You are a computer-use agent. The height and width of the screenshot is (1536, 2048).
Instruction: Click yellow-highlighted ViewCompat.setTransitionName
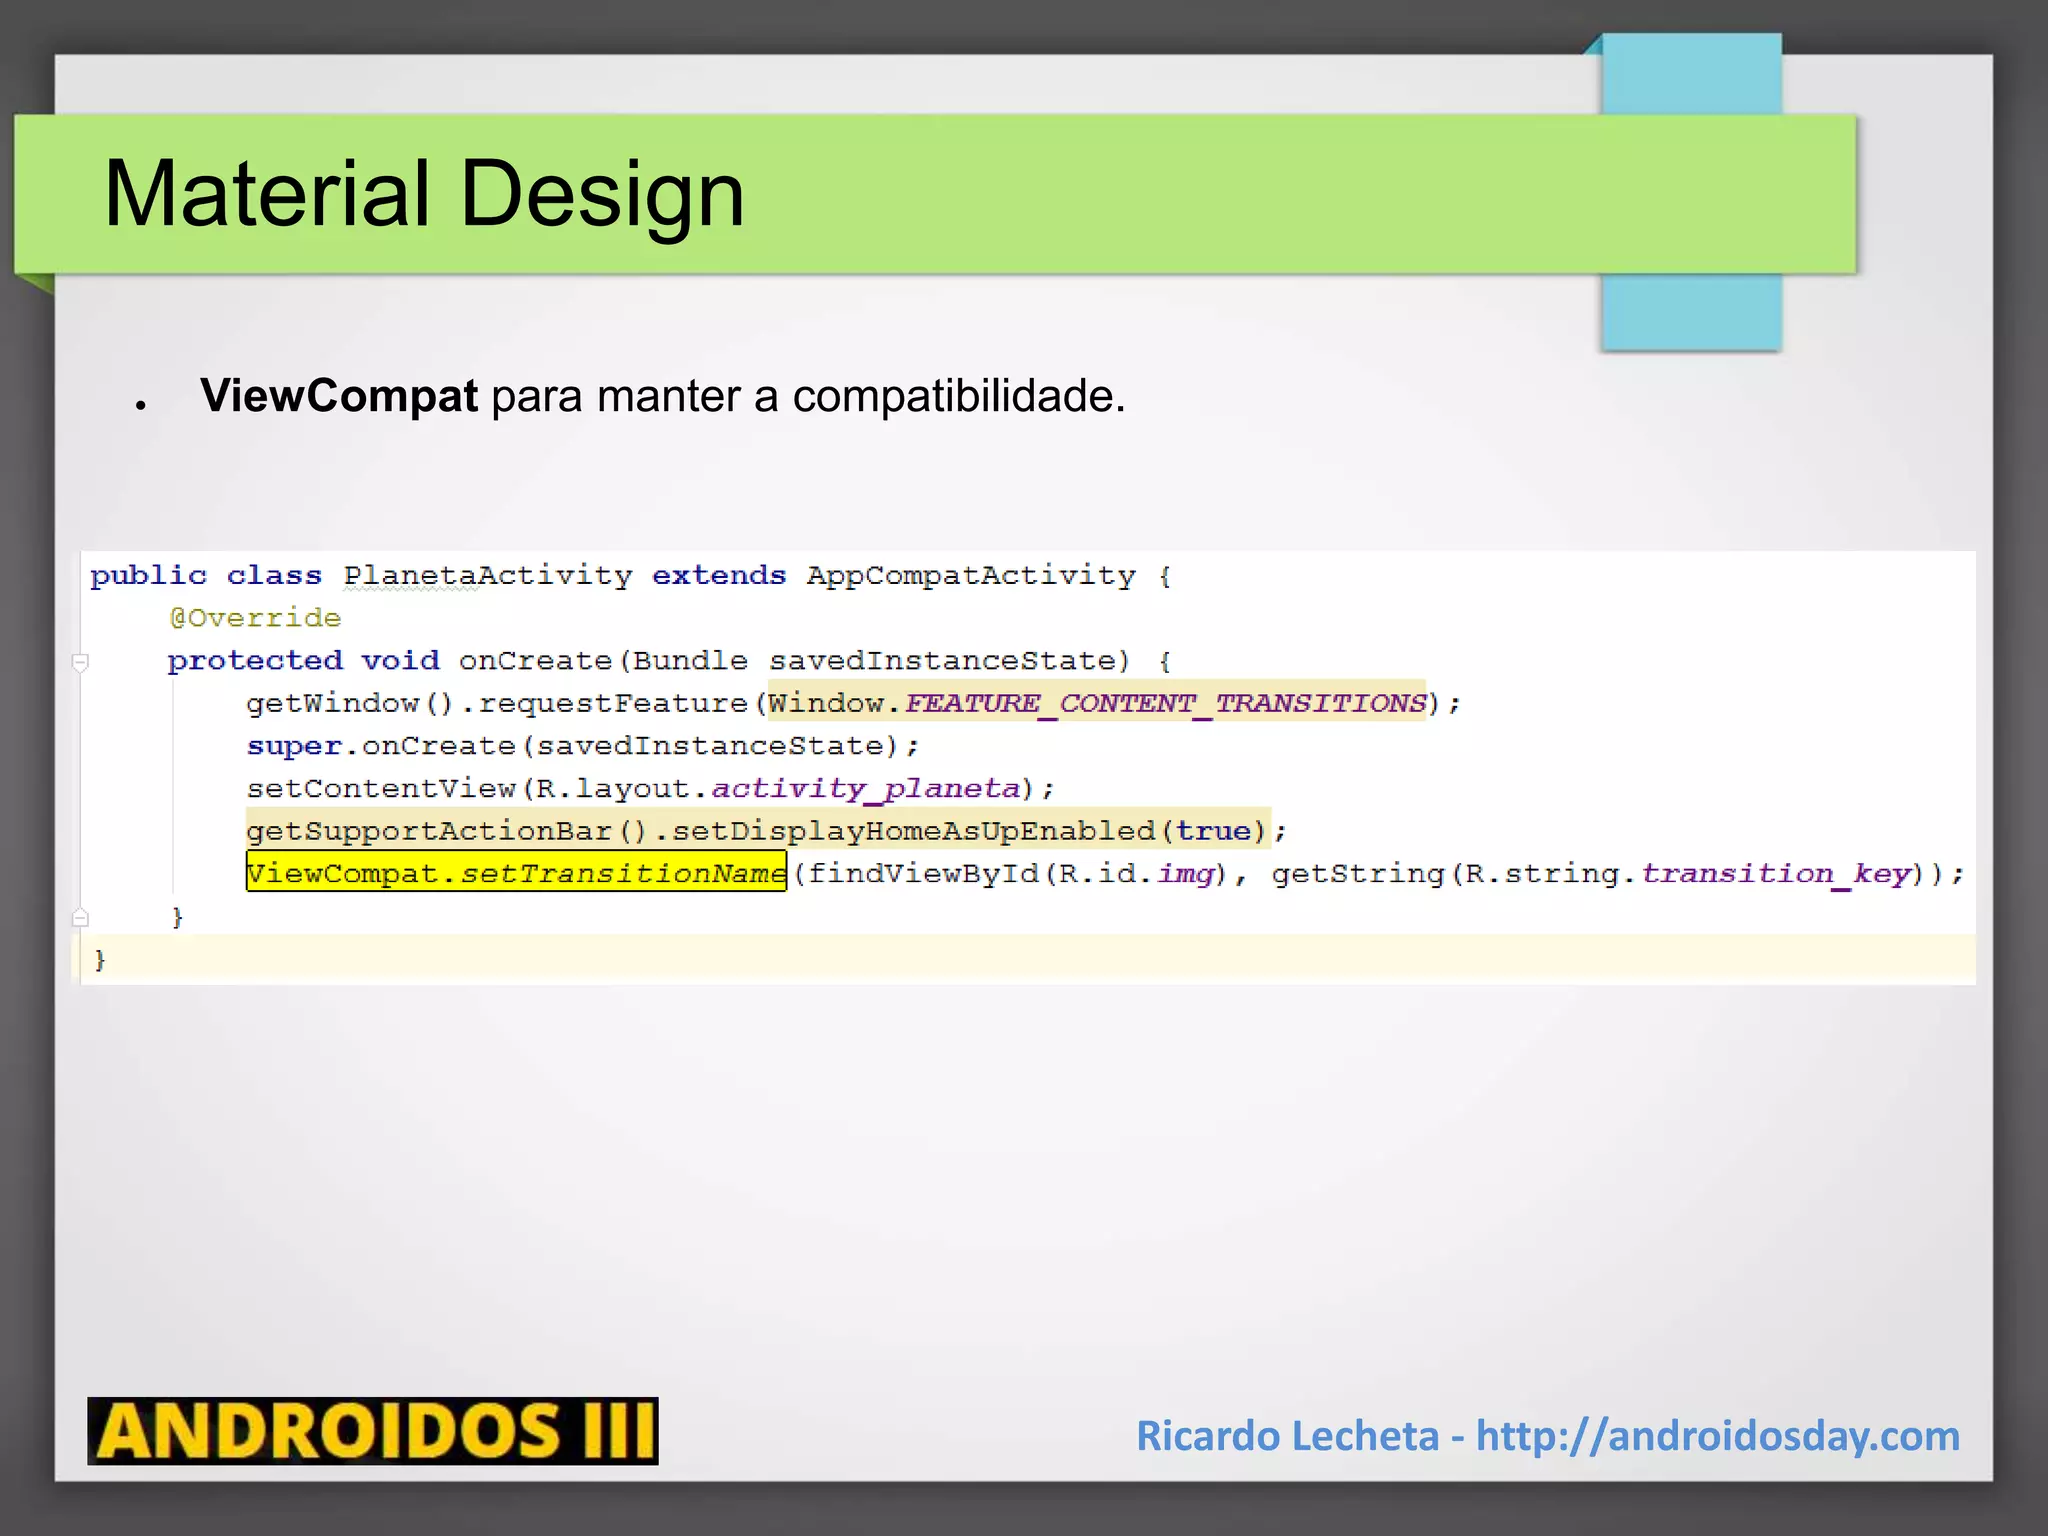click(x=516, y=873)
